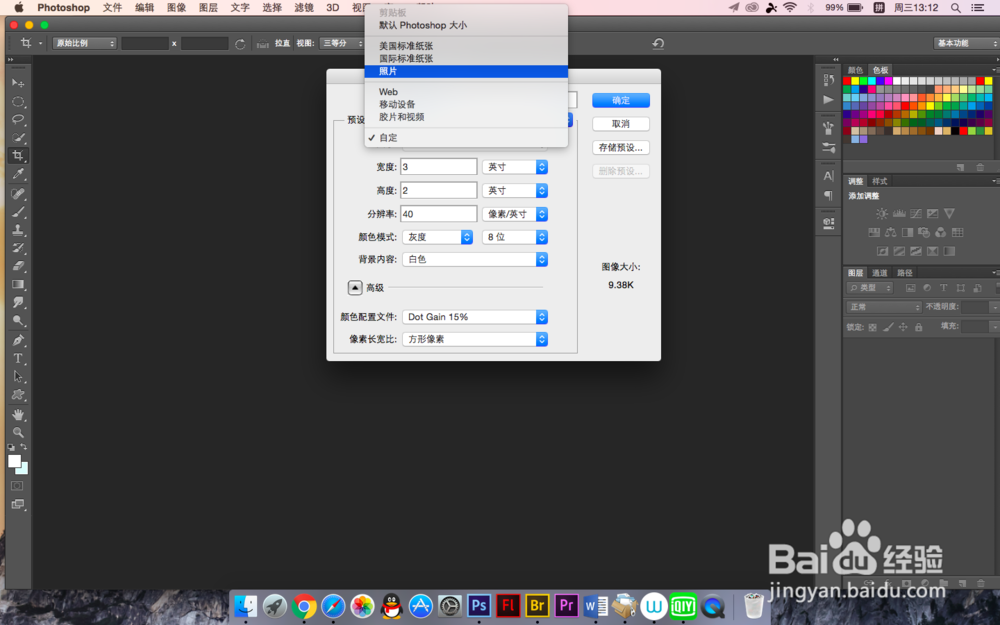Reset crop with the undo arrow icon
The height and width of the screenshot is (625, 1000).
pos(658,43)
